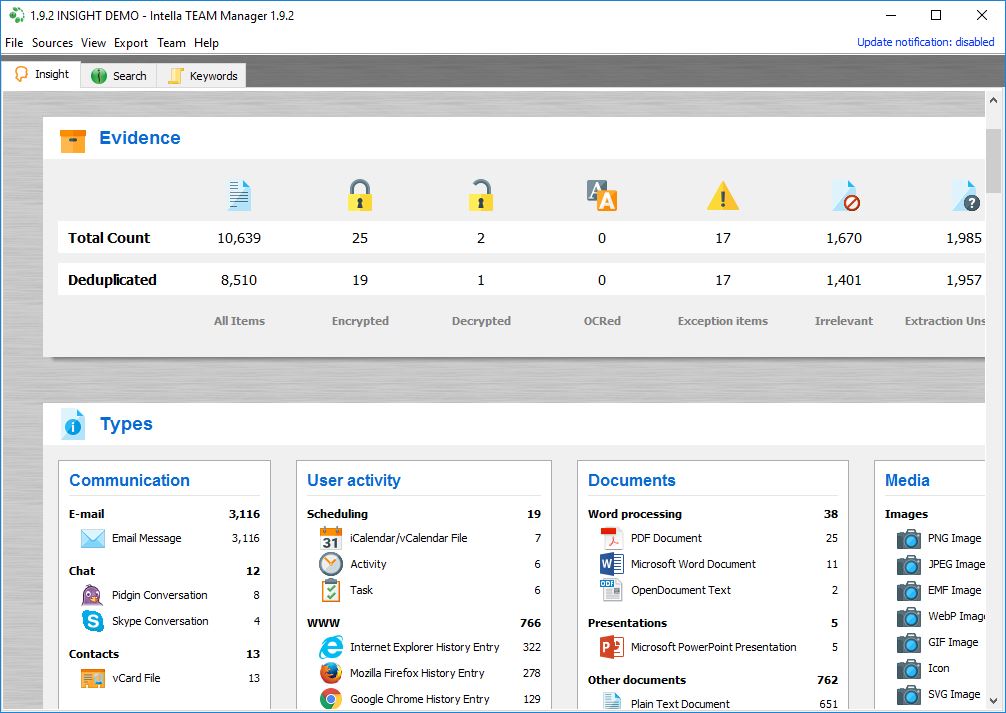Click the total count 10,639 value

239,238
